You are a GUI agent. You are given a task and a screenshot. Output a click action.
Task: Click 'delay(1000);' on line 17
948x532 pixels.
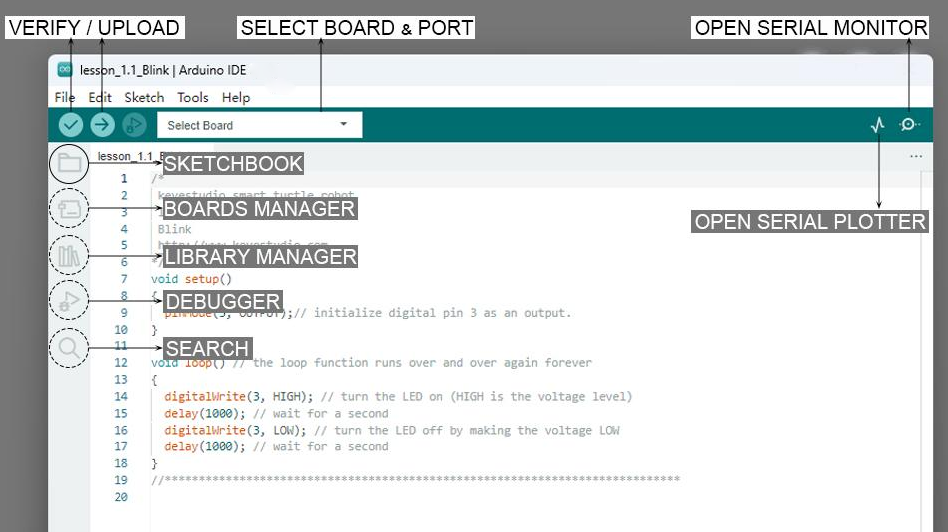[204, 446]
